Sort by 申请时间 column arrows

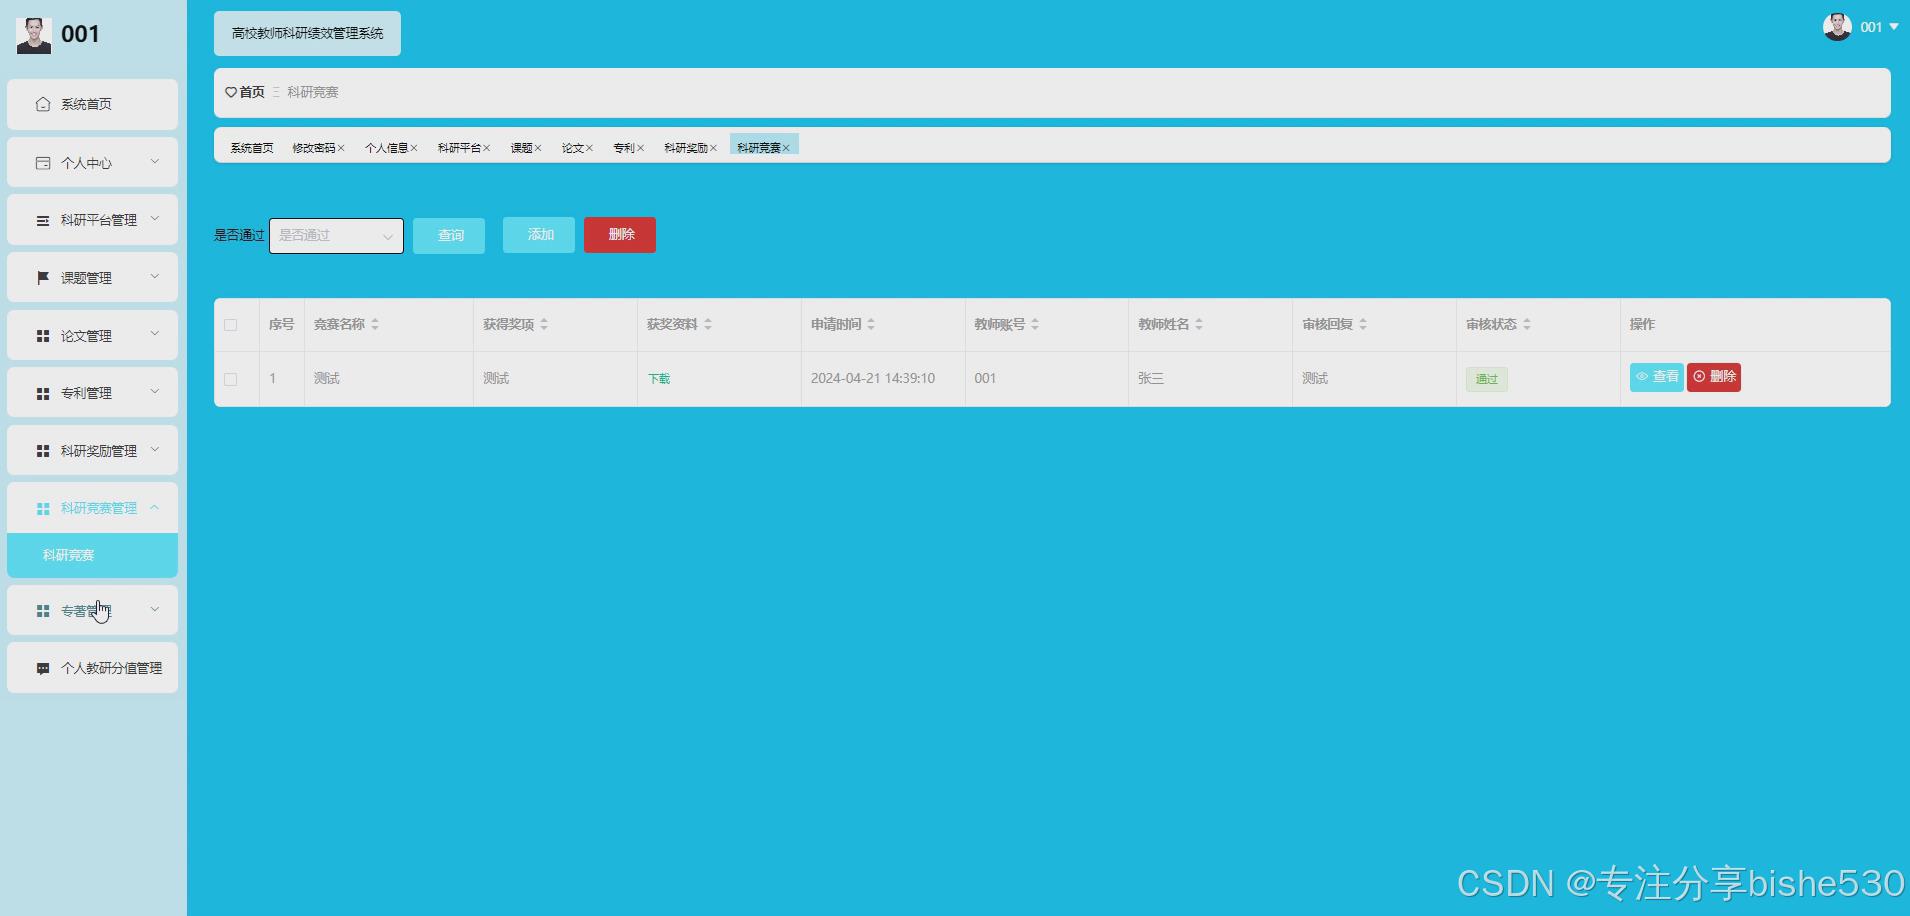[x=871, y=325]
